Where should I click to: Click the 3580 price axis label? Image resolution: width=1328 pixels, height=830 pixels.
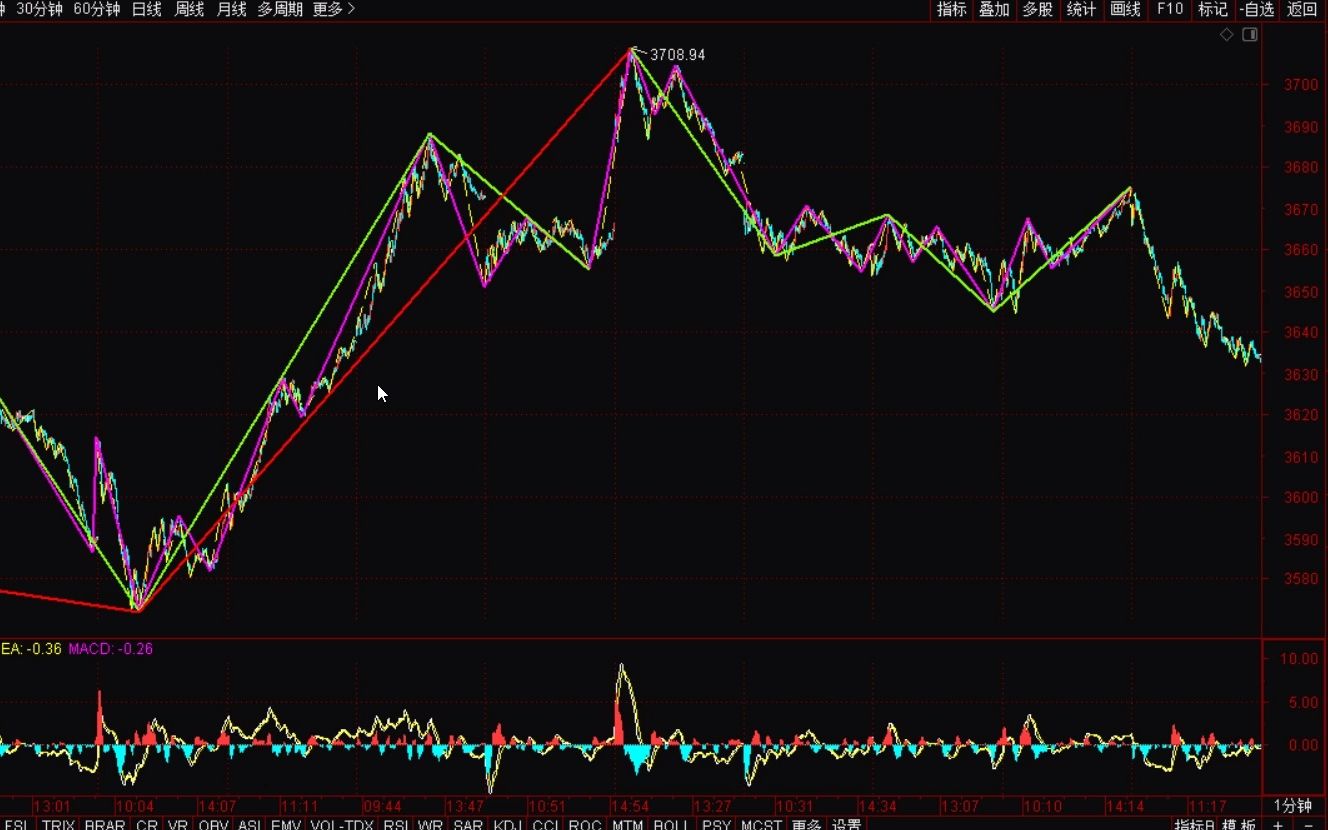click(1301, 579)
